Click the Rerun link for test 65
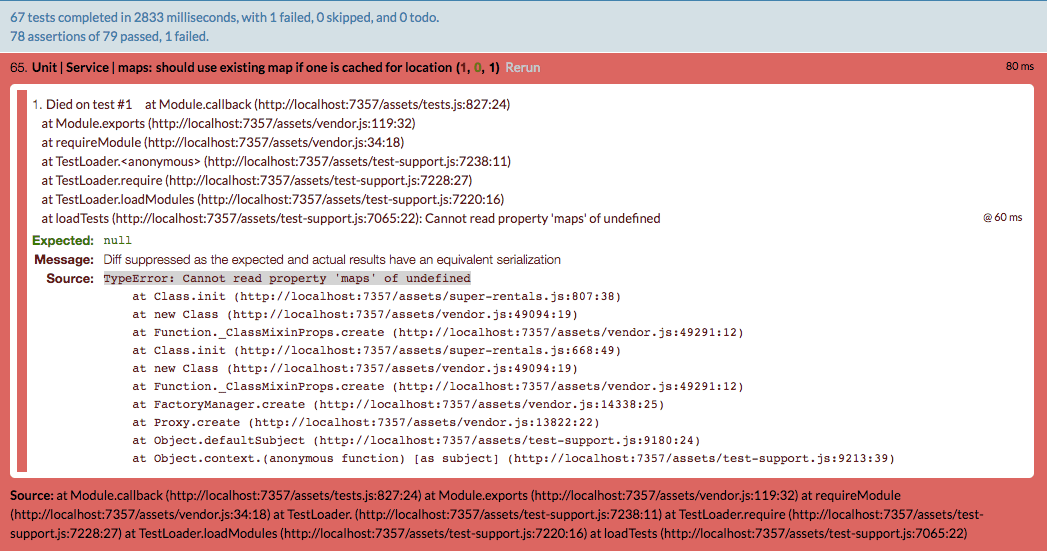The image size is (1047, 551). 522,67
